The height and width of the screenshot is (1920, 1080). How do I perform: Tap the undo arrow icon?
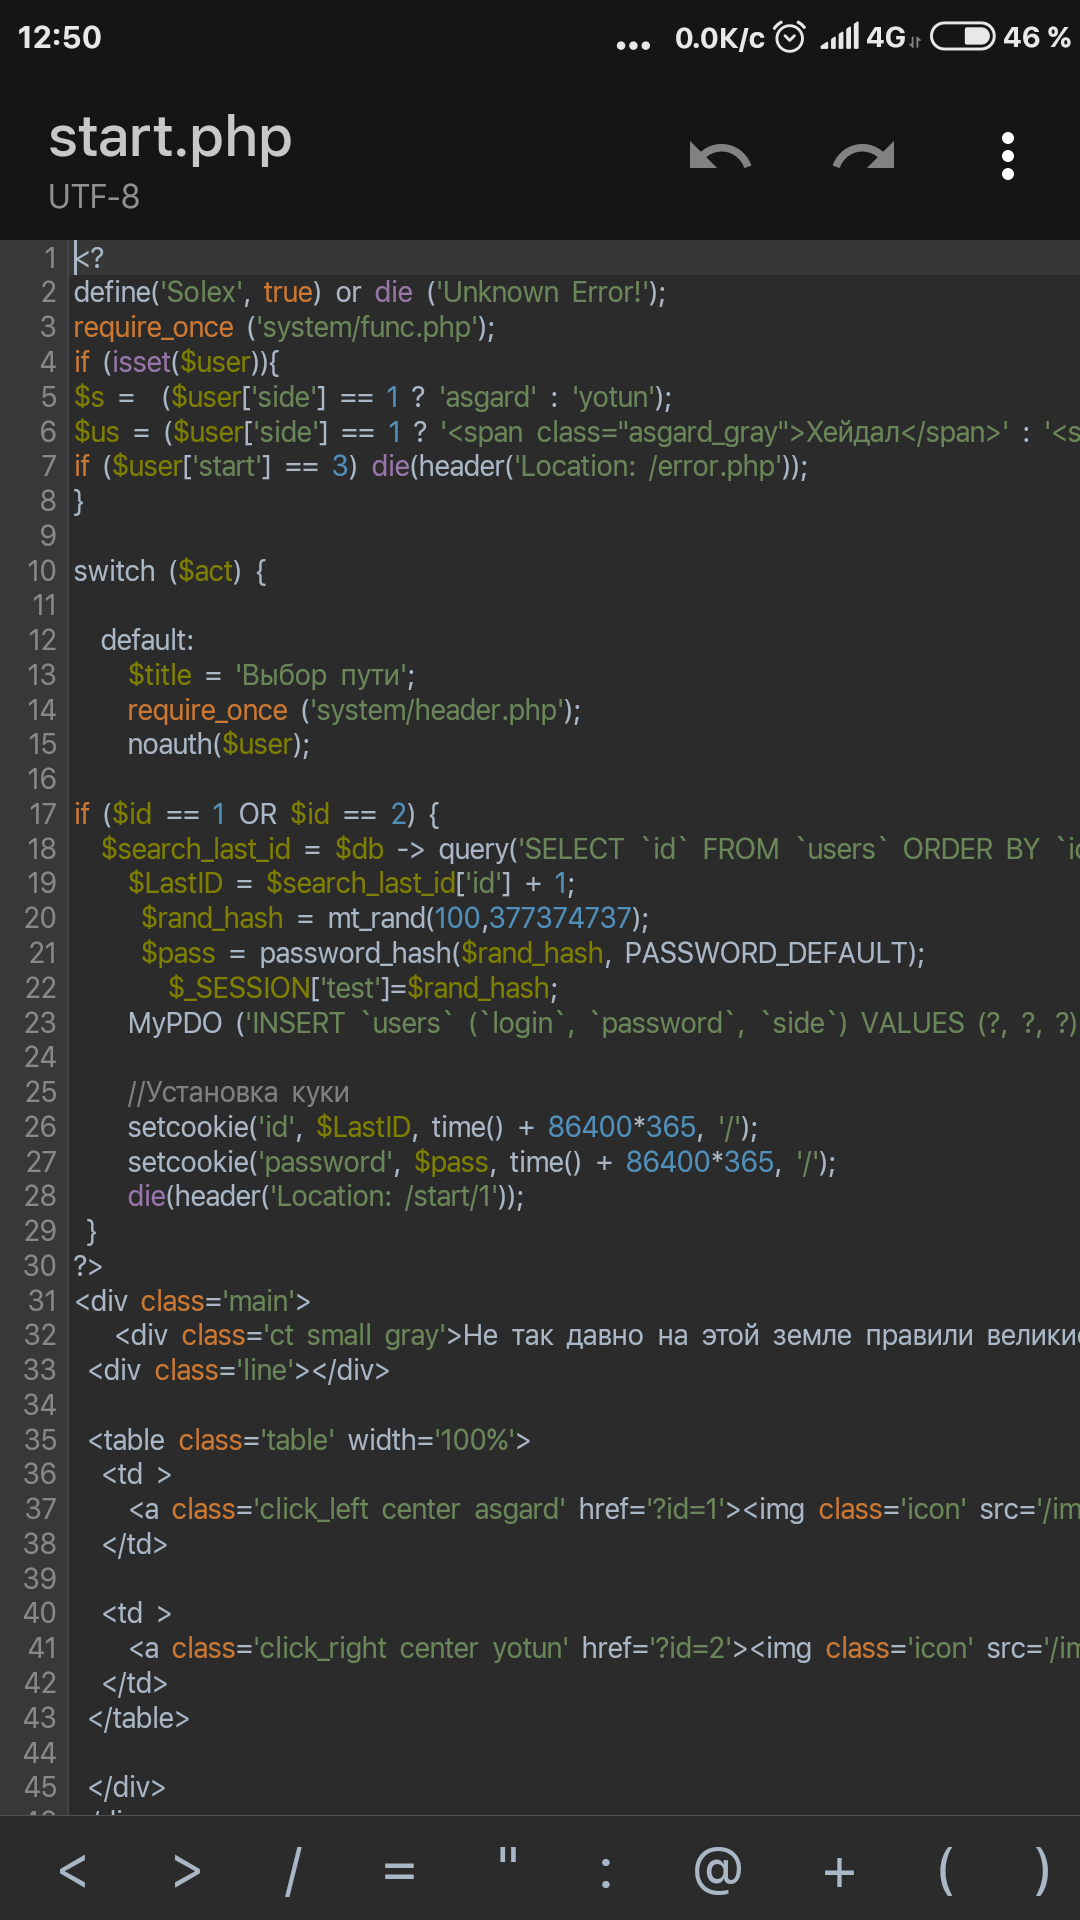tap(720, 156)
